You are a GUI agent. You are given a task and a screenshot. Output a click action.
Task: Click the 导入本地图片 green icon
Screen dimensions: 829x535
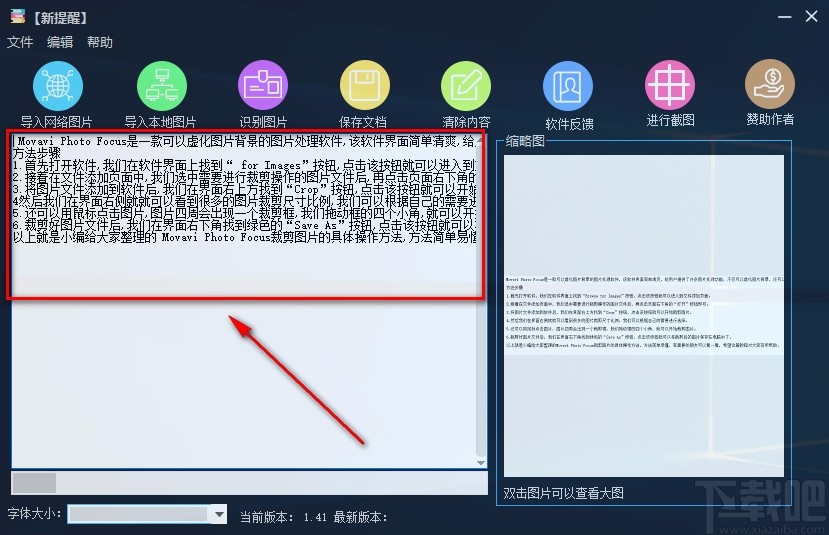point(162,86)
